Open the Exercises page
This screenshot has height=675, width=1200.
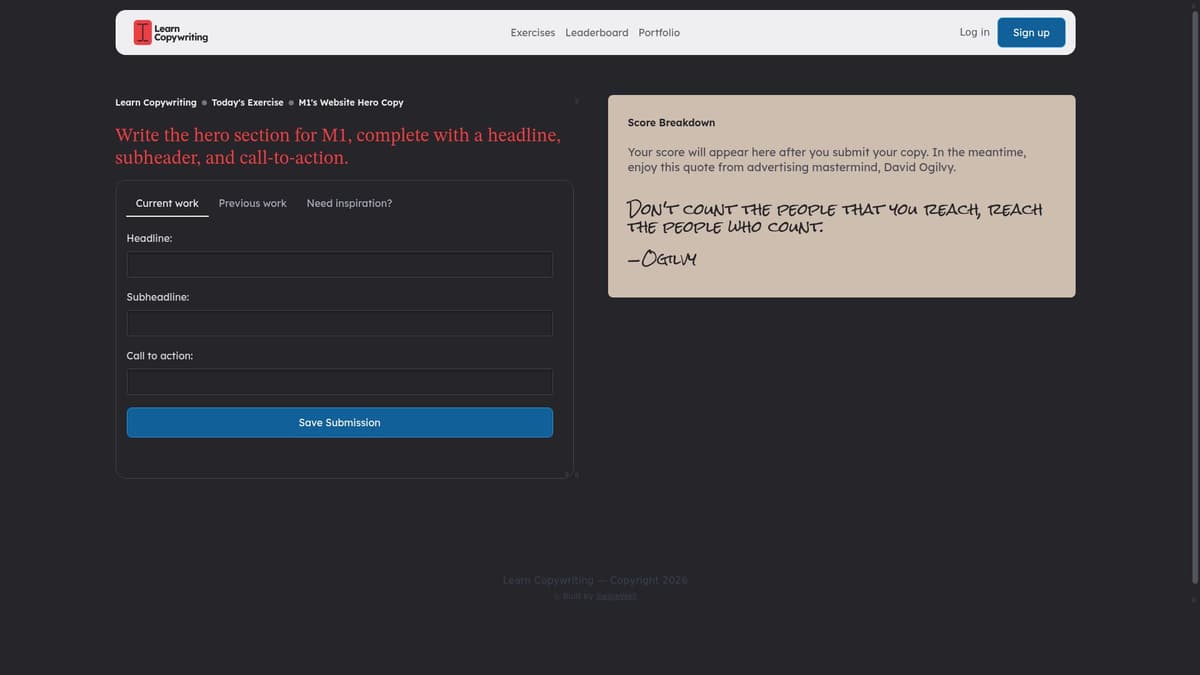[x=532, y=32]
